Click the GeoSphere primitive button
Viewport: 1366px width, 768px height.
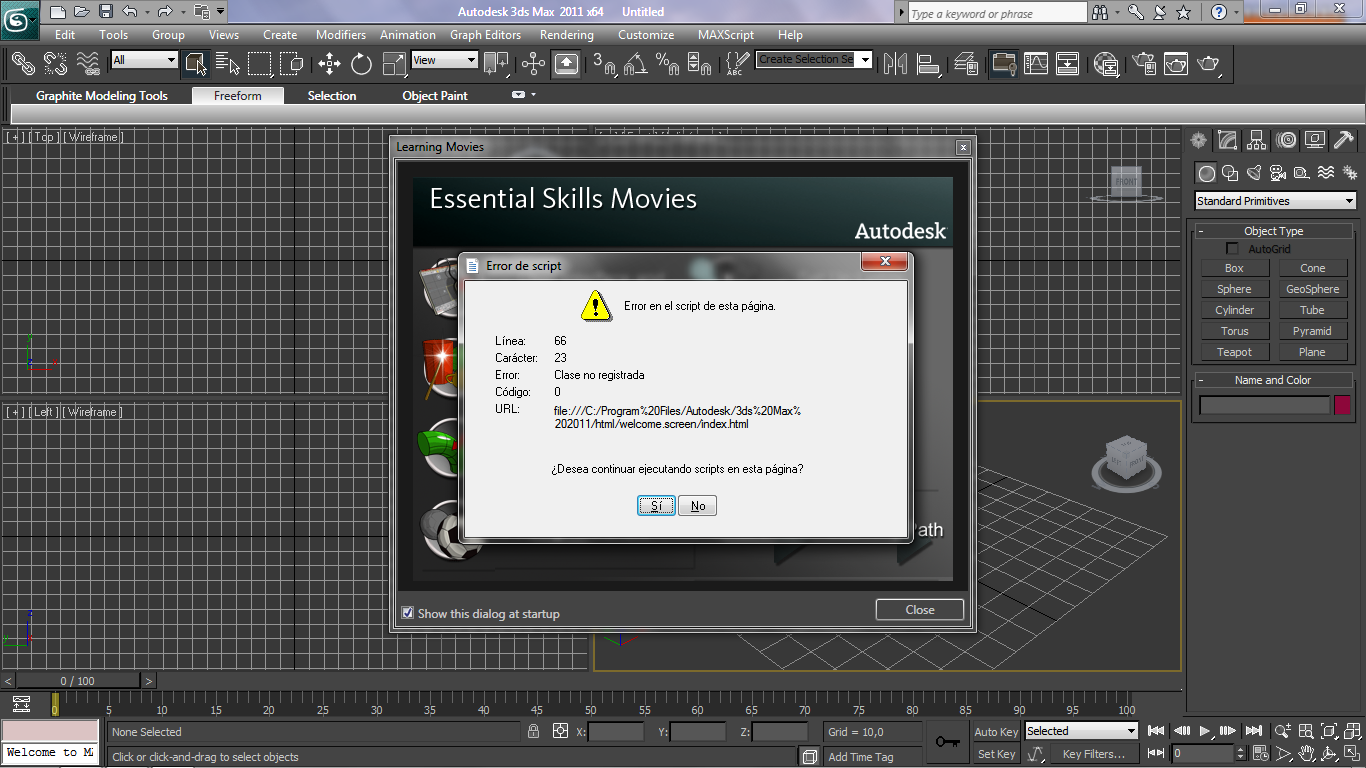[x=1312, y=289]
